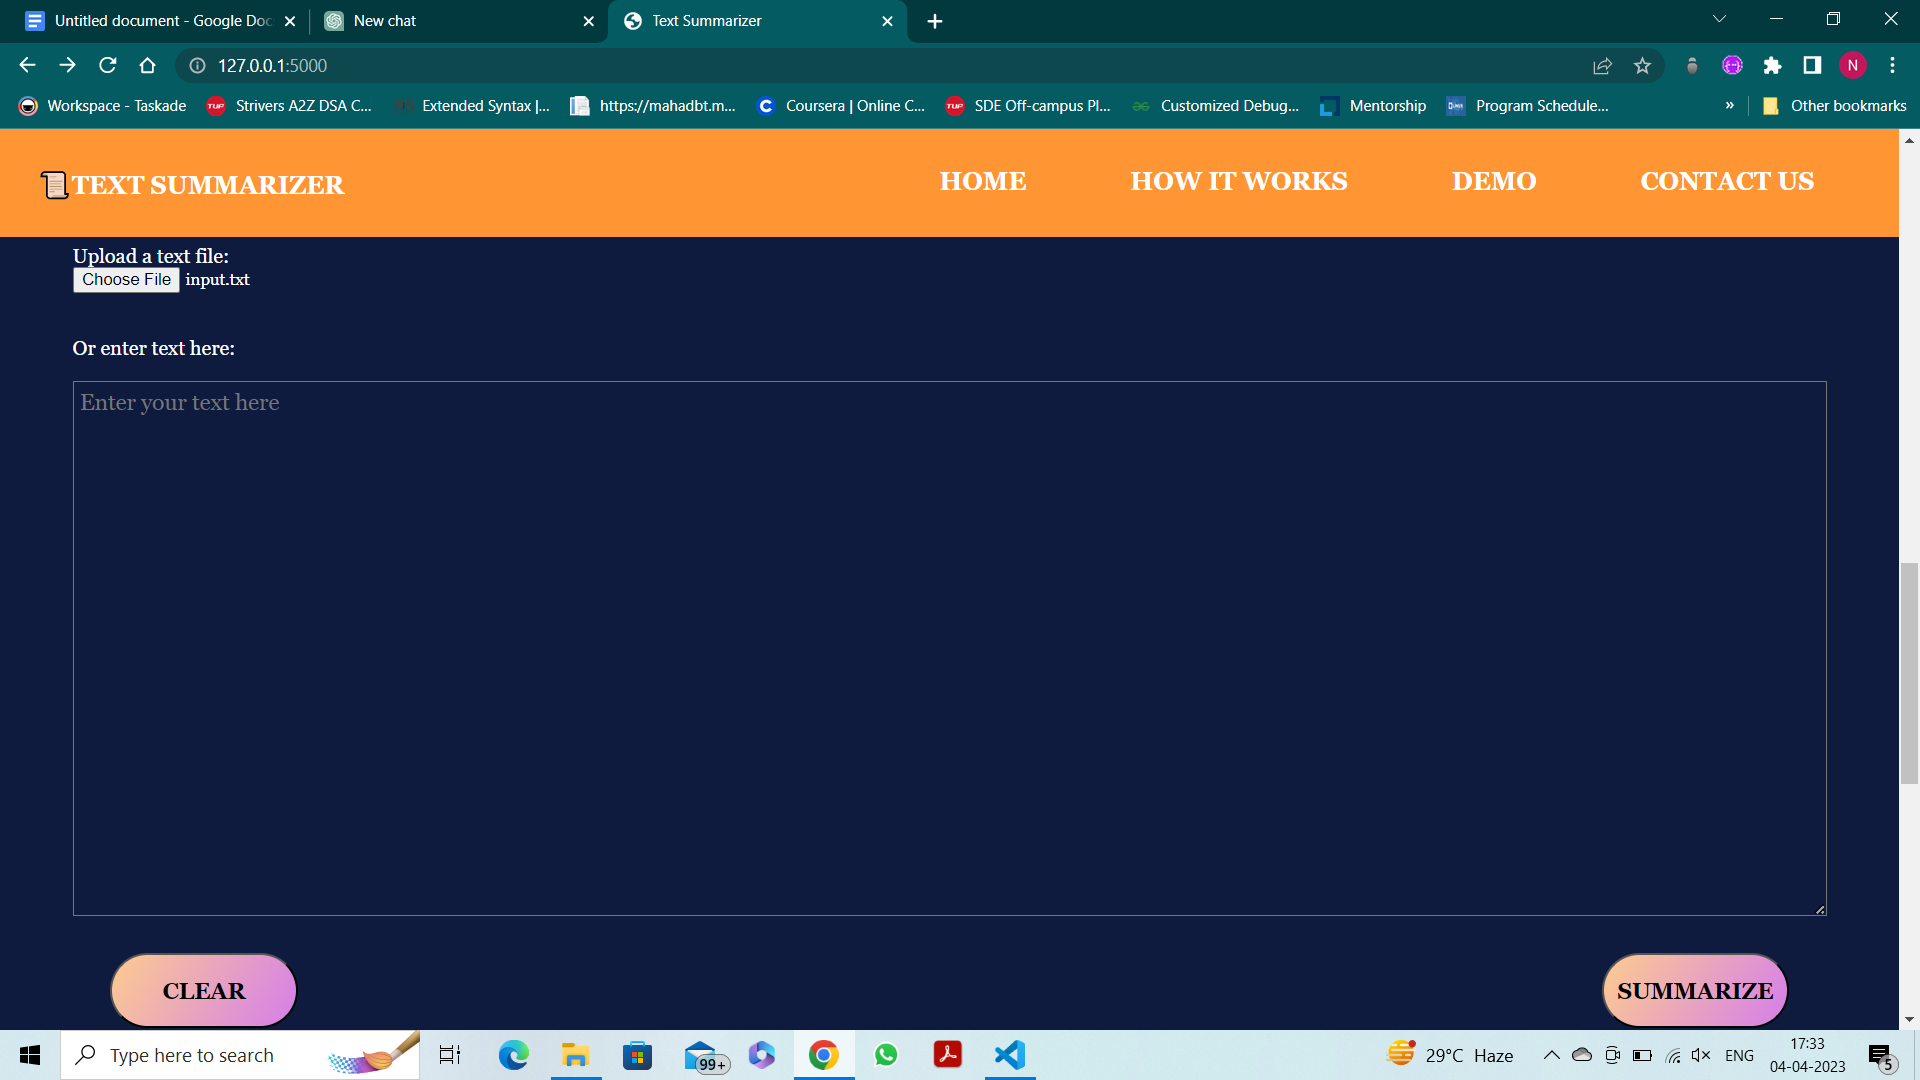Bookmark this page with star icon
Viewport: 1920px width, 1080px height.
[x=1642, y=66]
